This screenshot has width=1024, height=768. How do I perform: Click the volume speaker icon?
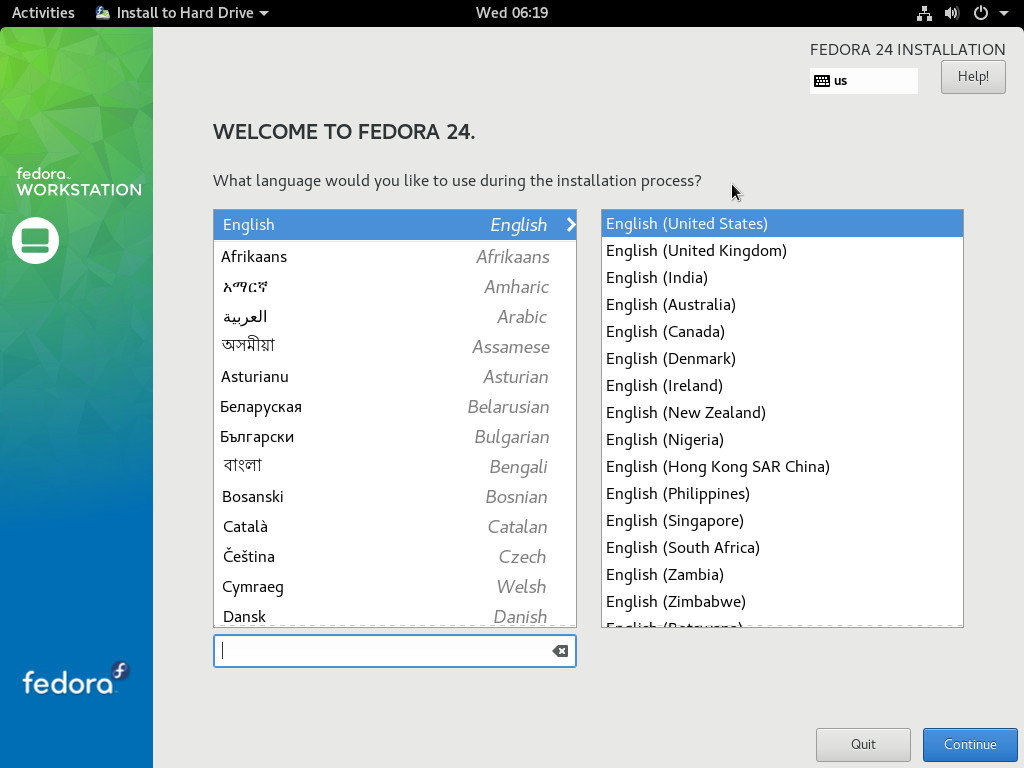pos(951,13)
